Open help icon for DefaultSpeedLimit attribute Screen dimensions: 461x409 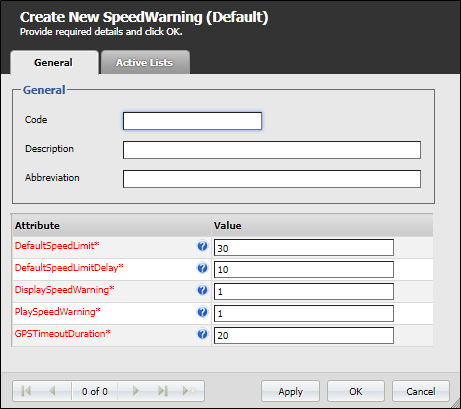point(202,246)
